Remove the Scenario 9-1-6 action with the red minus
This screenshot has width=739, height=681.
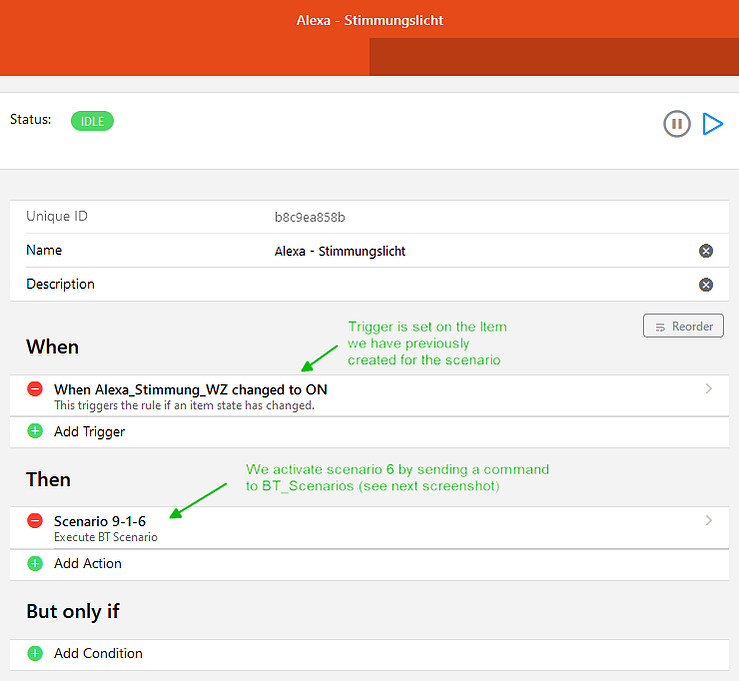(35, 521)
